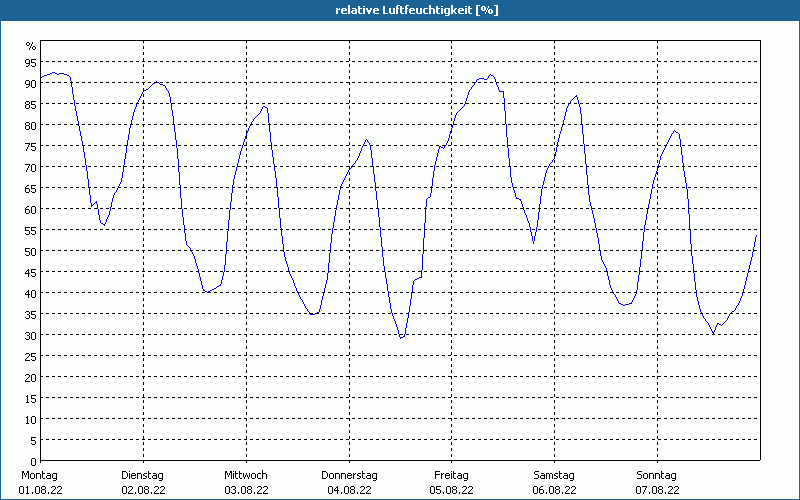The image size is (800, 500).
Task: Select the y-axis value 70
Action: pyautogui.click(x=31, y=167)
